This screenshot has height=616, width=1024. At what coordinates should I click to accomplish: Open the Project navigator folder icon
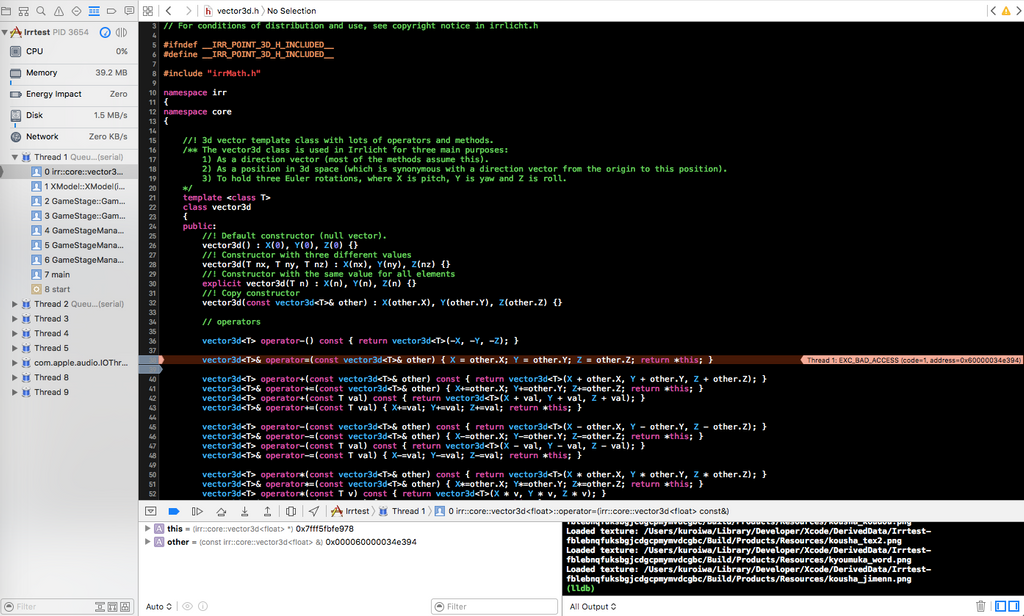(8, 10)
